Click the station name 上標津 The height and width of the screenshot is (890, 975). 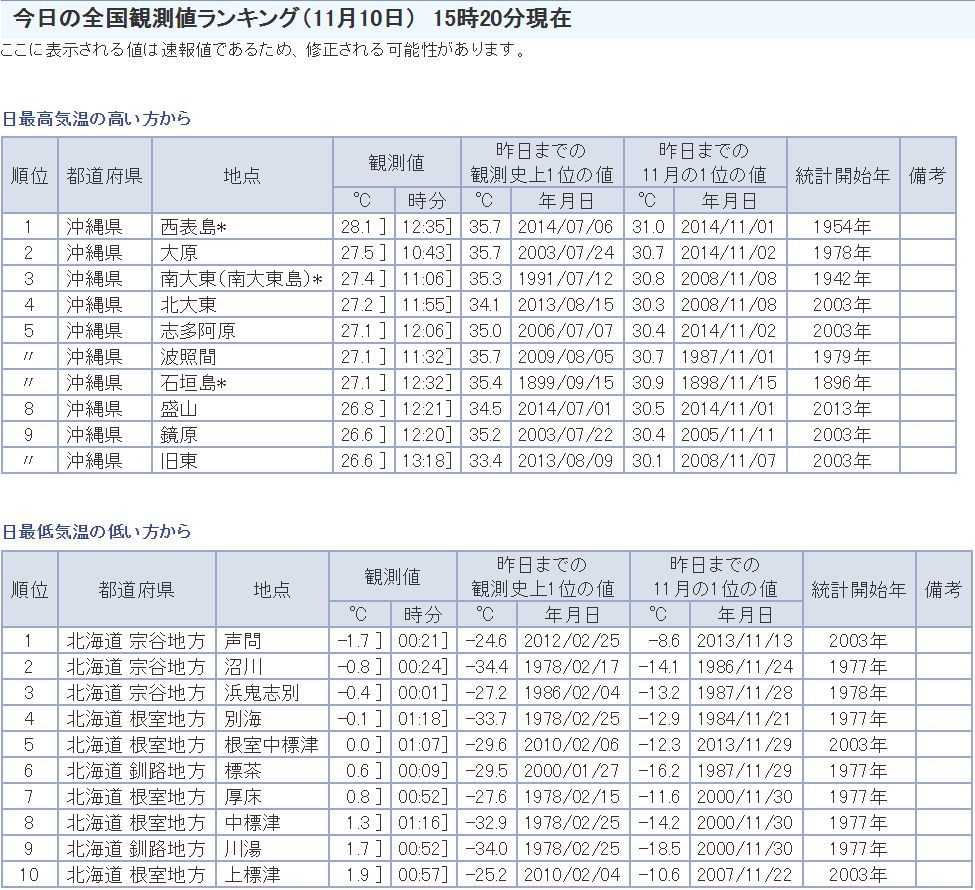[x=252, y=875]
